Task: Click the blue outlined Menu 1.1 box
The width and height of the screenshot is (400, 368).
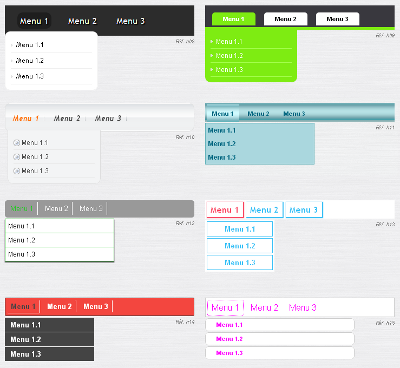Action: pos(240,229)
